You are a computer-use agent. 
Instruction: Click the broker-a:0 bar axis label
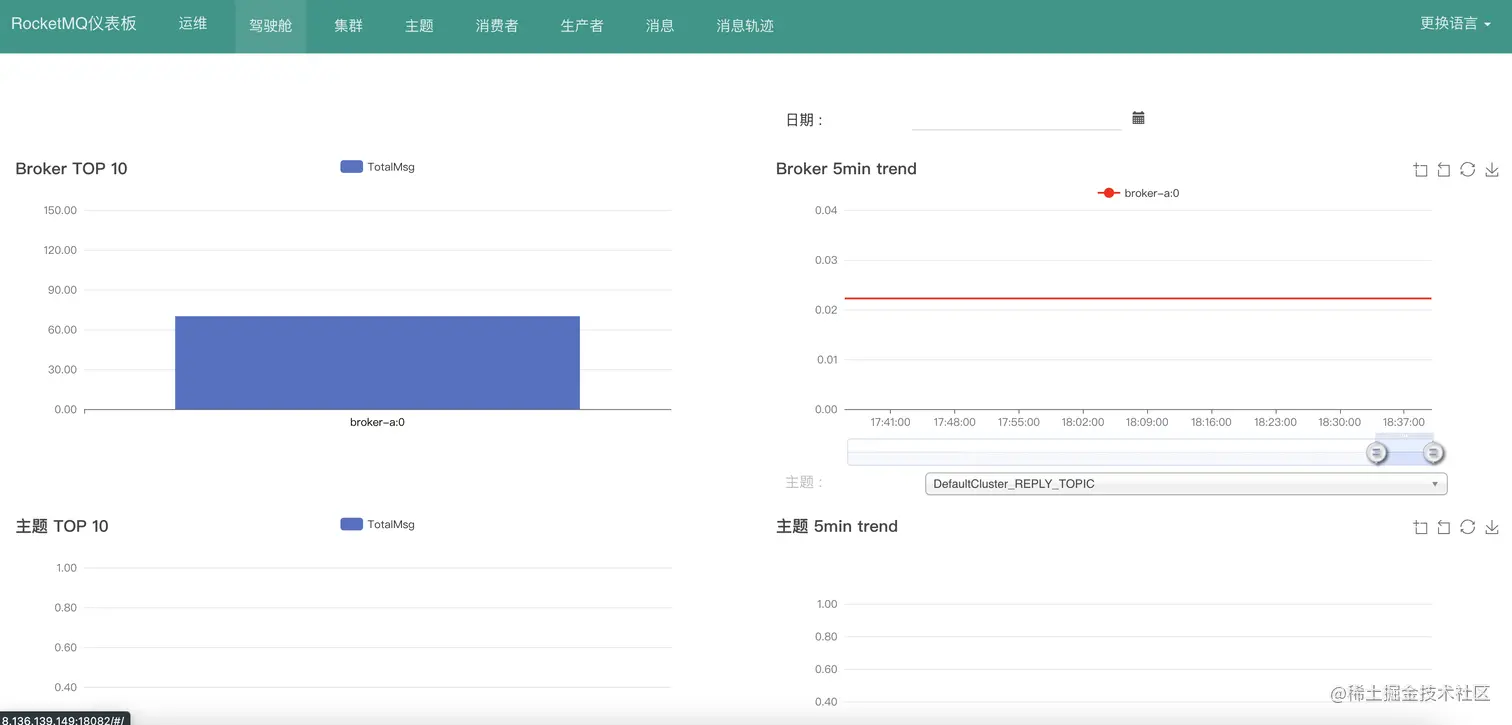point(377,422)
